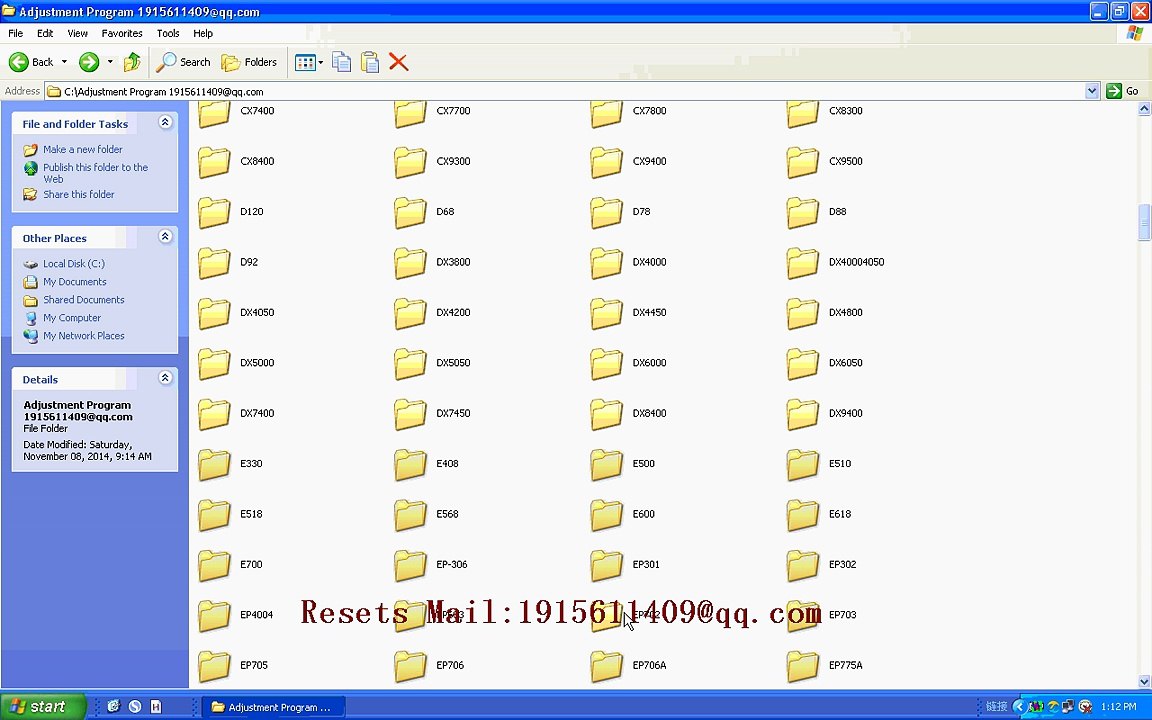Click the taskbar clock showing 1:12 PM

1118,707
